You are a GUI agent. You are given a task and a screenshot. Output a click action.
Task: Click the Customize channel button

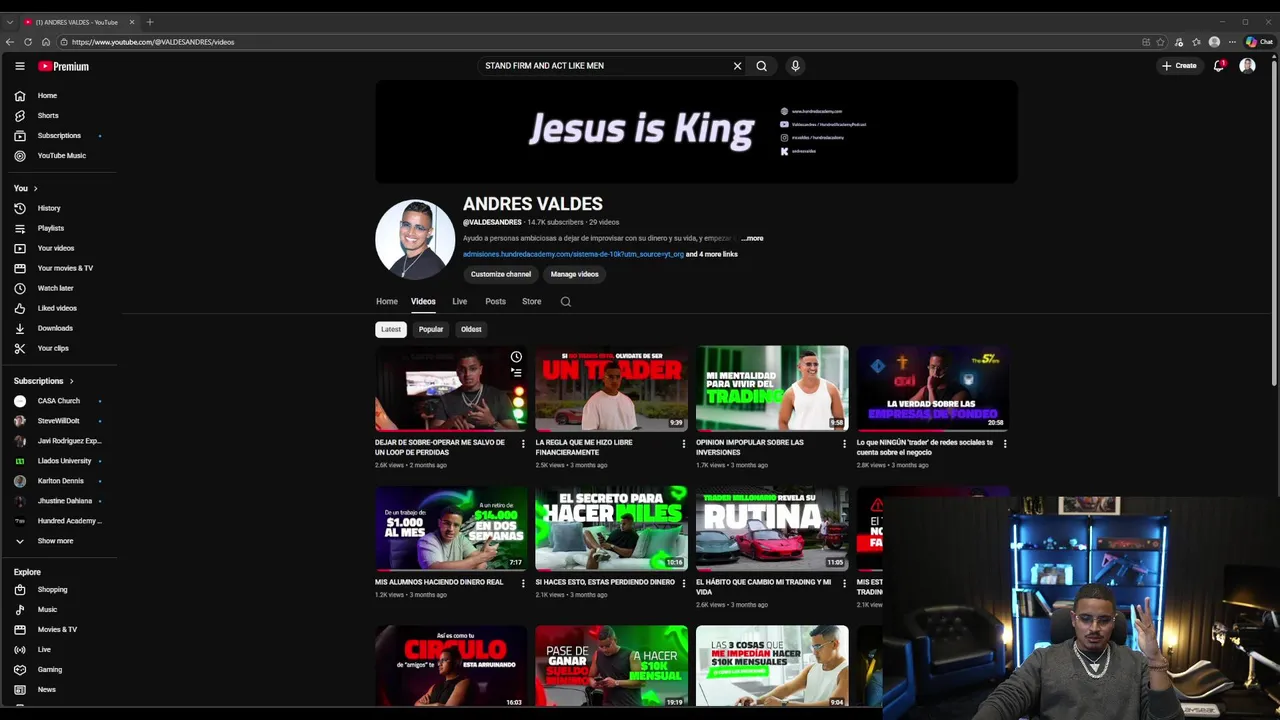[501, 274]
